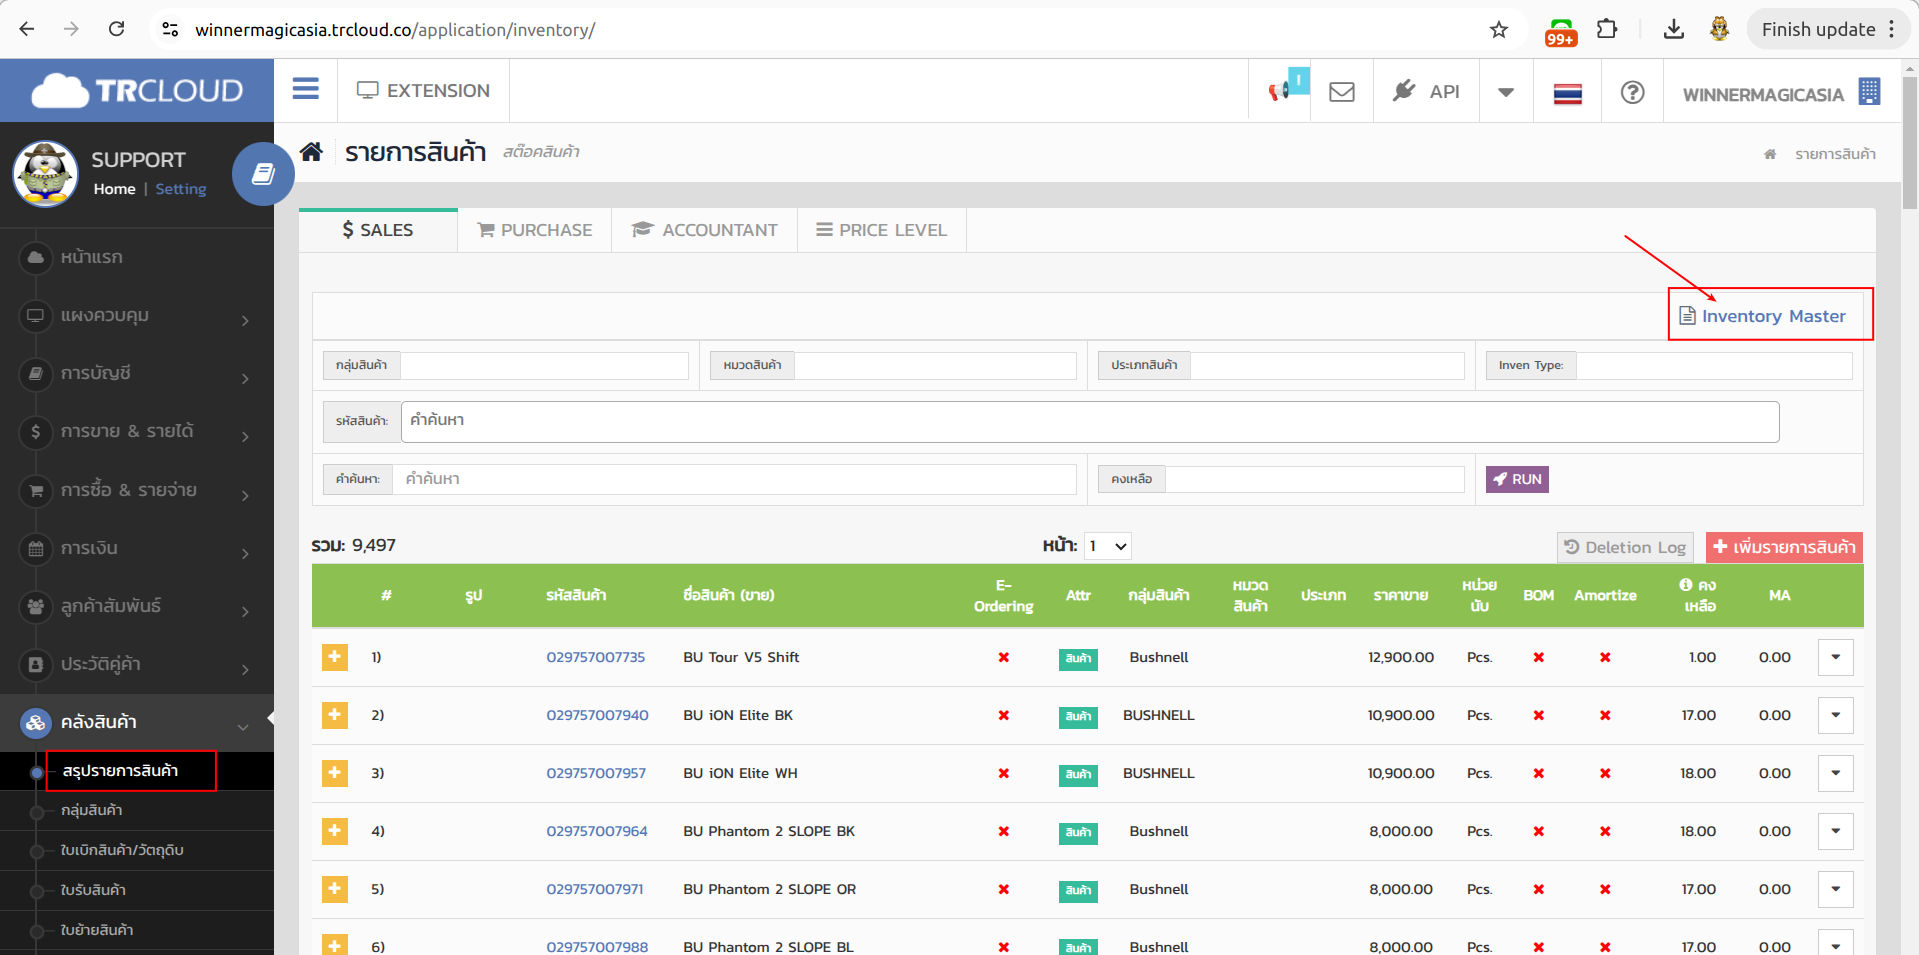Image resolution: width=1919 pixels, height=955 pixels.
Task: Expand row 3 BU iON Elite WH plus icon
Action: pos(335,773)
